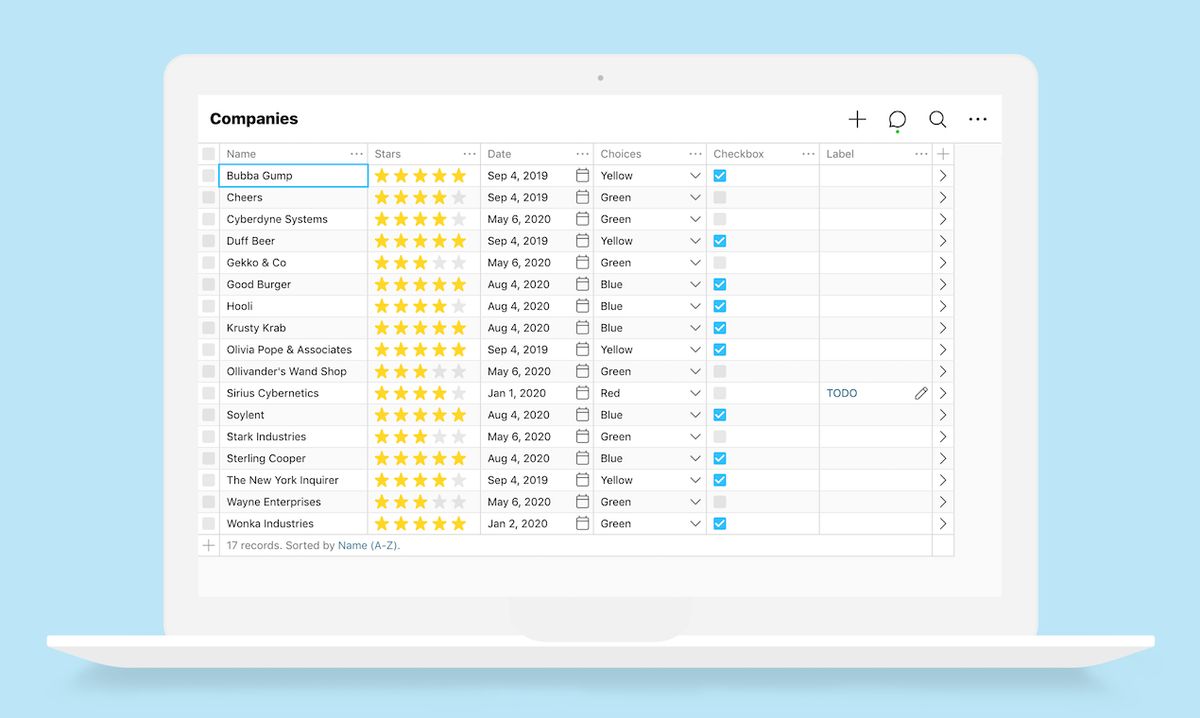Open the date picker for Bubba Gump
This screenshot has width=1200, height=718.
coord(581,175)
